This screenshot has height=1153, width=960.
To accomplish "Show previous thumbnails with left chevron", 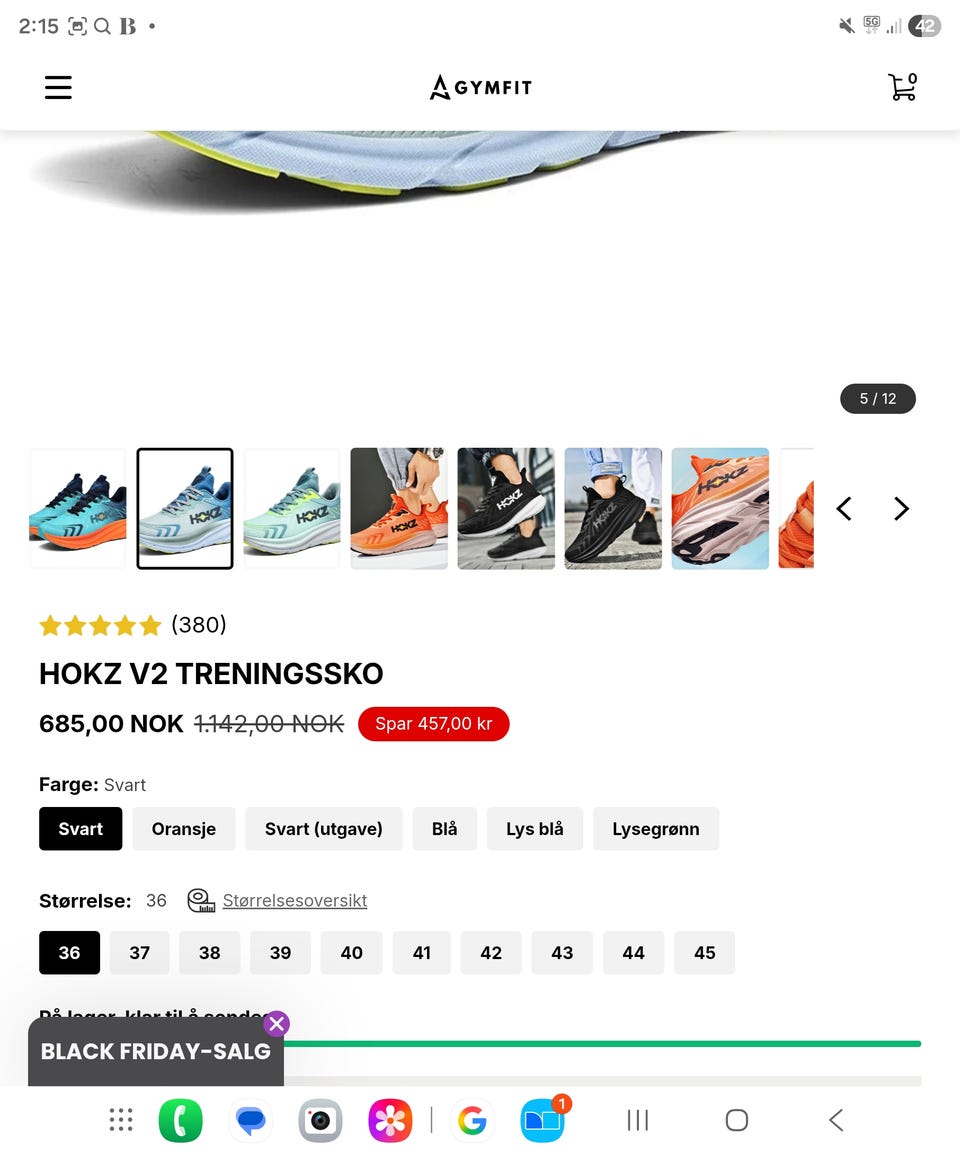I will point(845,509).
